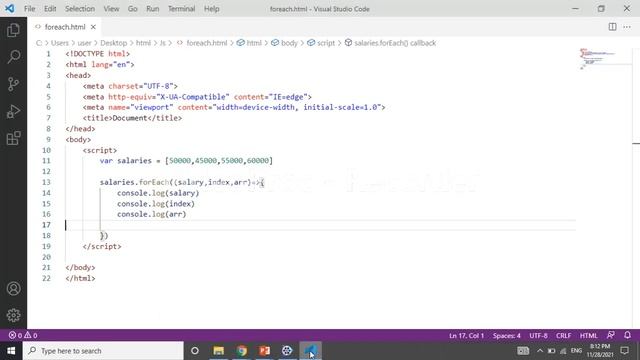Click the round wheel app taskbar icon

click(x=287, y=351)
